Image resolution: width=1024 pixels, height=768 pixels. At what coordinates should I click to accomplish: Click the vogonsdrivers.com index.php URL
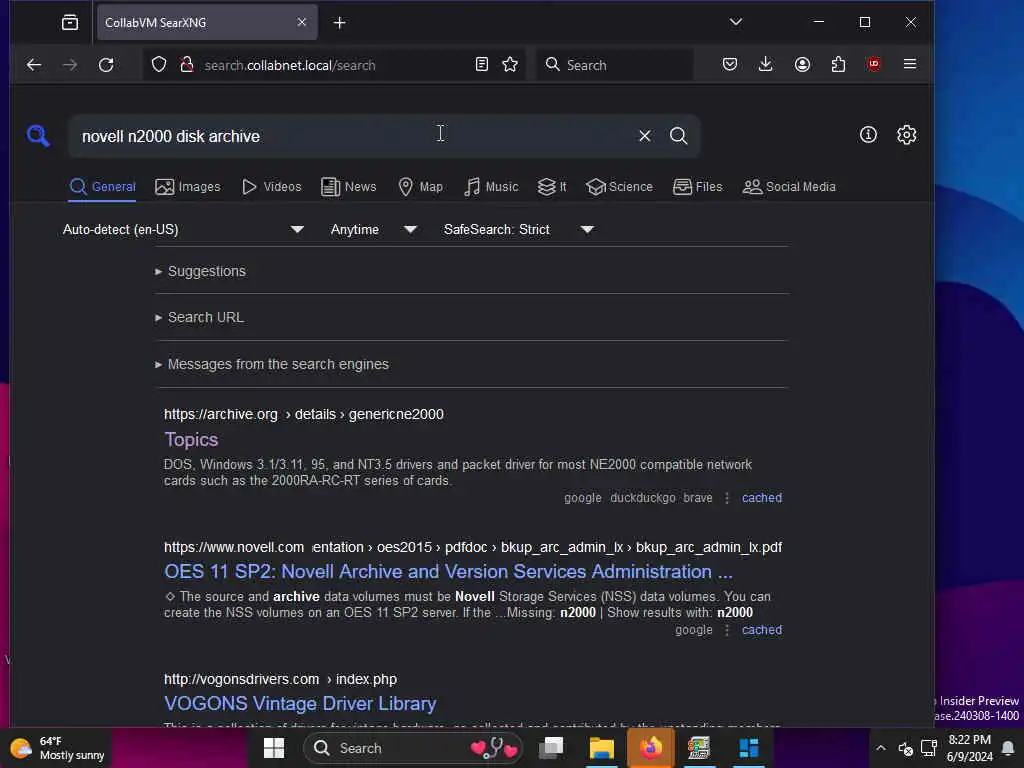click(280, 679)
